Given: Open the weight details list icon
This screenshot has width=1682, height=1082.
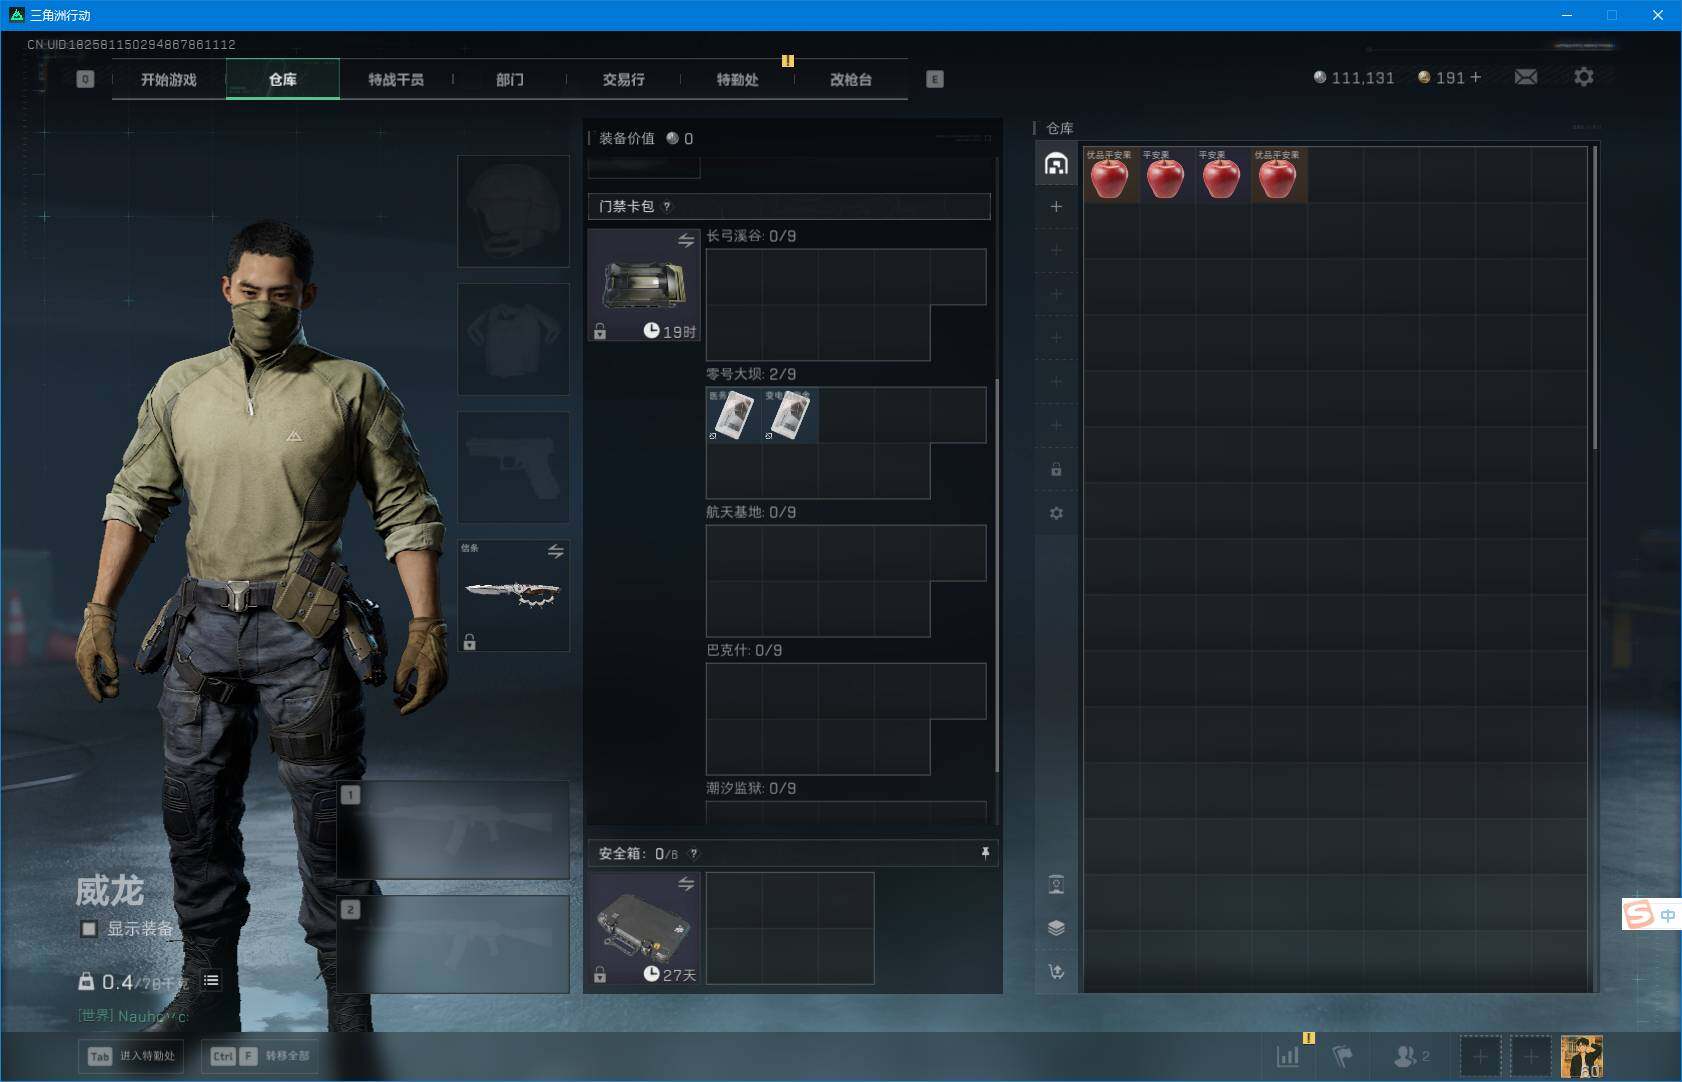Looking at the screenshot, I should click(211, 981).
